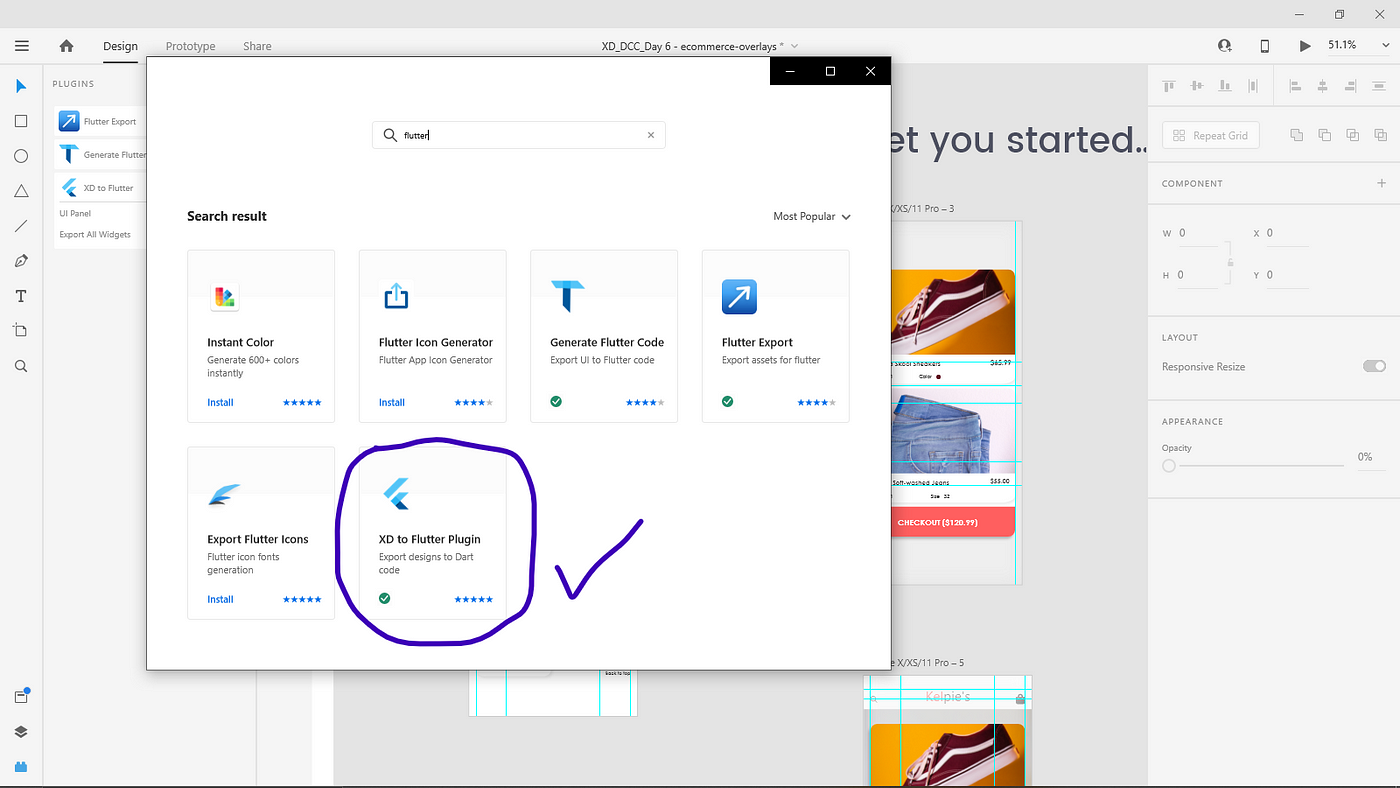Screen dimensions: 1400x788
Task: Select the Zoom tool
Action: click(21, 366)
